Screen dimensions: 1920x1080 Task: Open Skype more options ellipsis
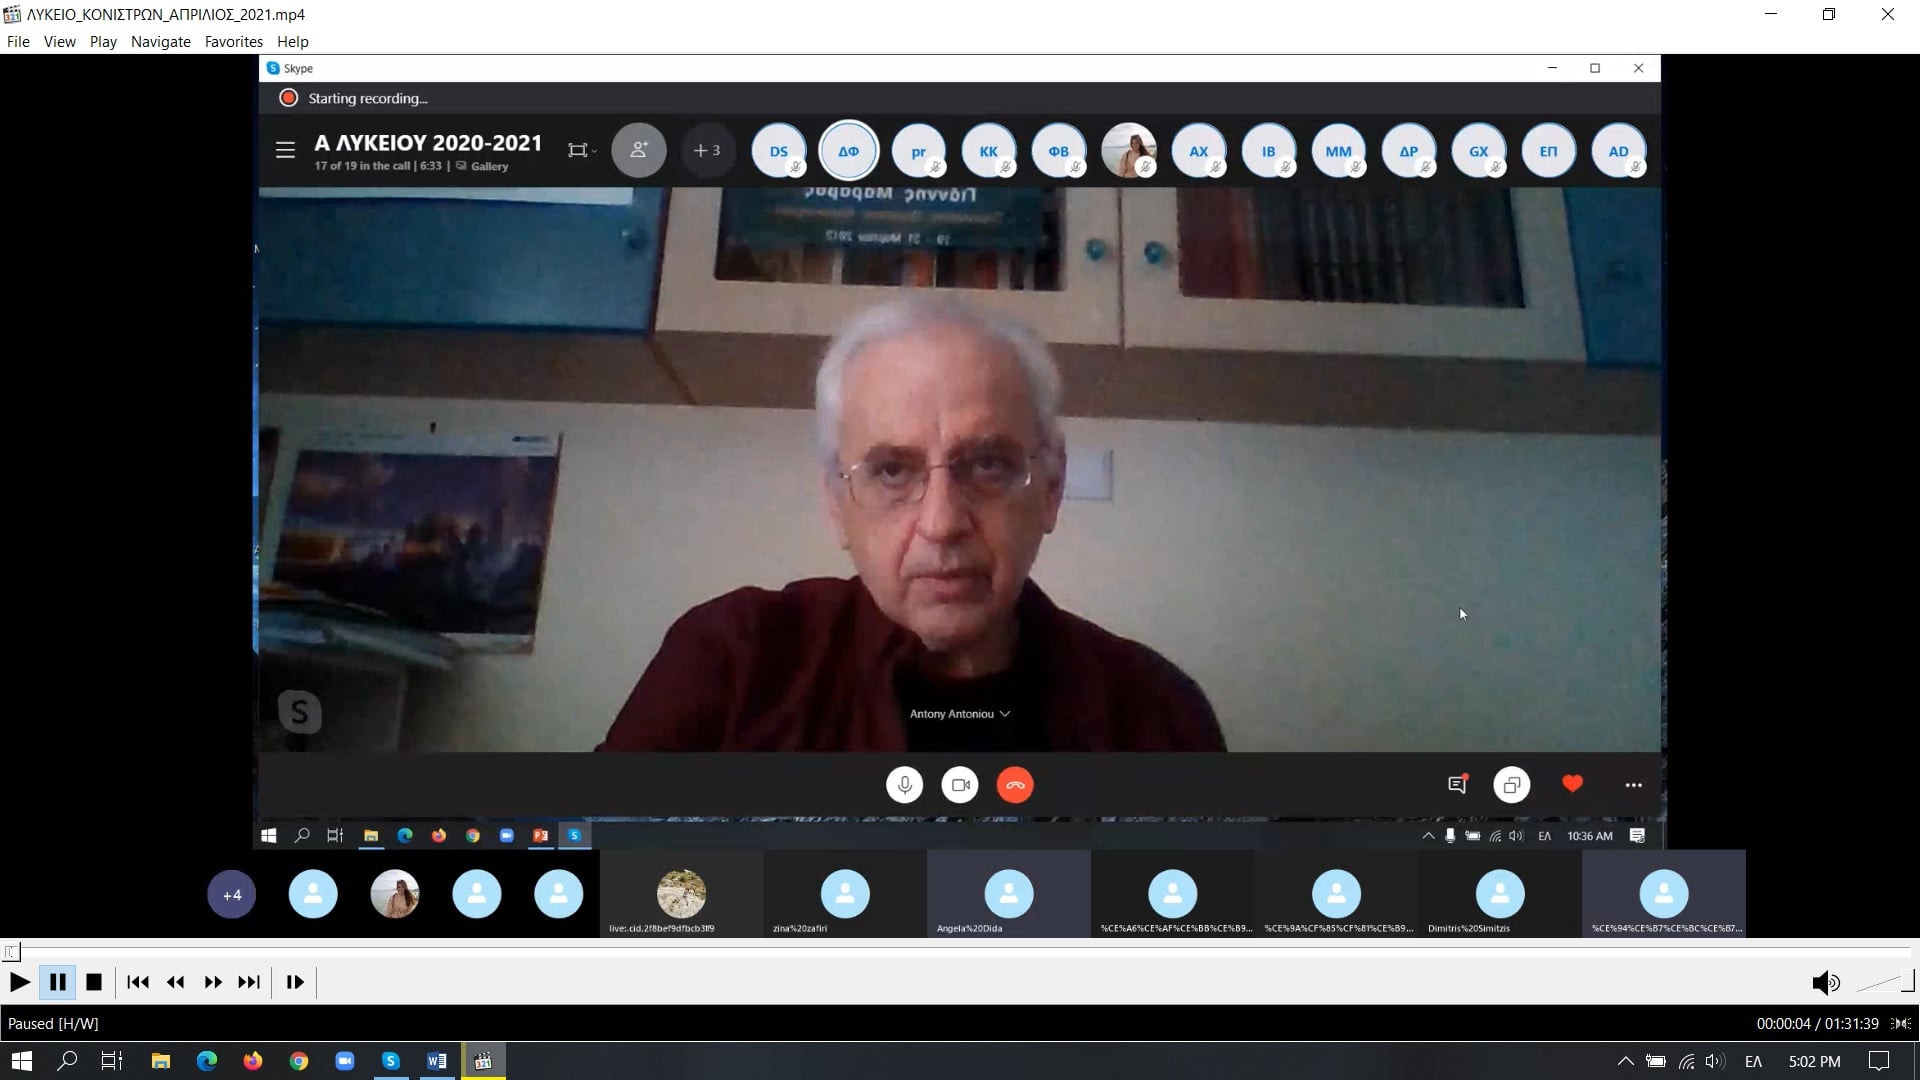coord(1634,785)
